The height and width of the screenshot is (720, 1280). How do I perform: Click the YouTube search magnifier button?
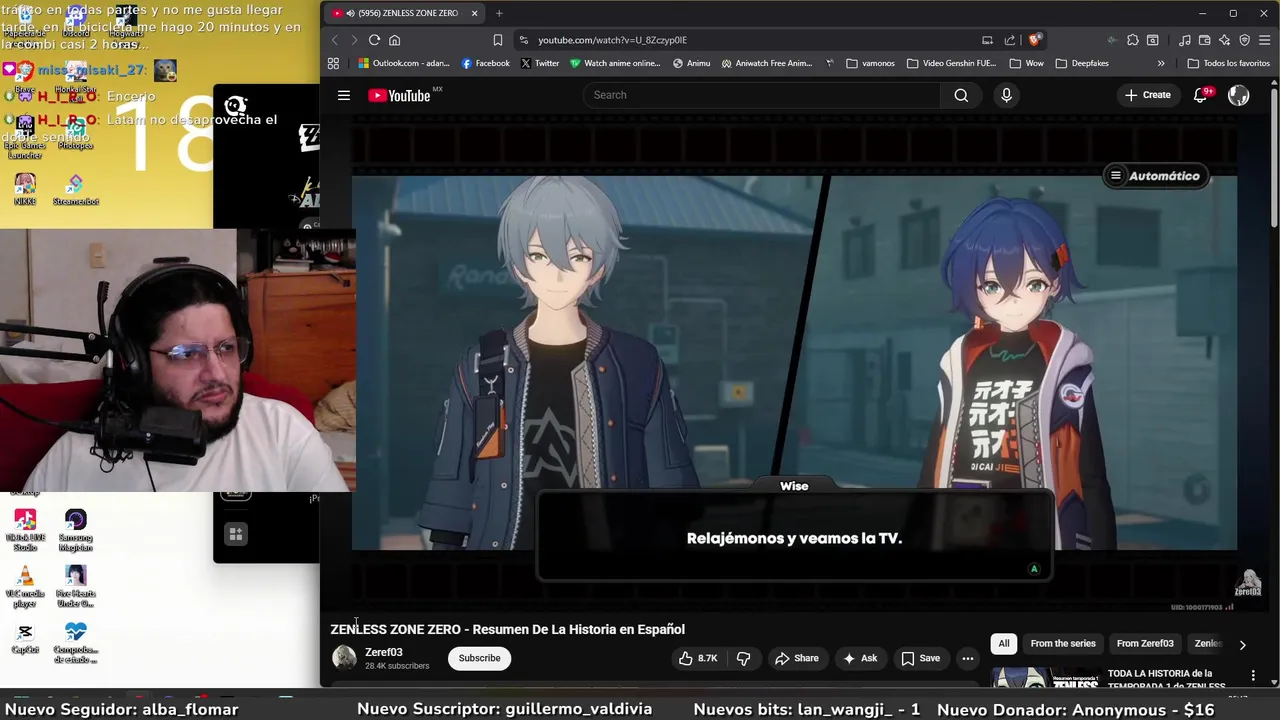[x=961, y=95]
